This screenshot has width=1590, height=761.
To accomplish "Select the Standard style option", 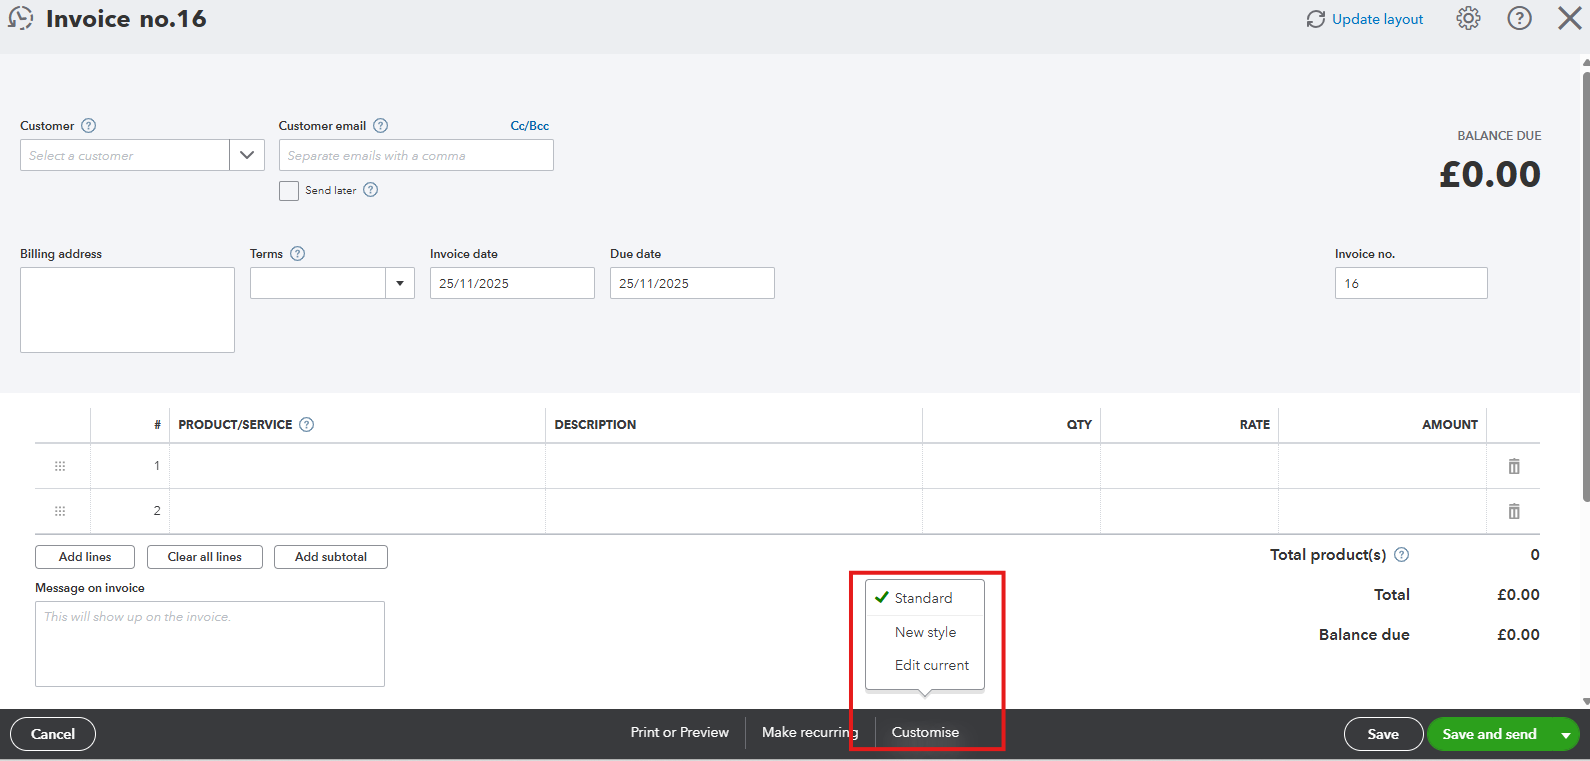I will (922, 598).
